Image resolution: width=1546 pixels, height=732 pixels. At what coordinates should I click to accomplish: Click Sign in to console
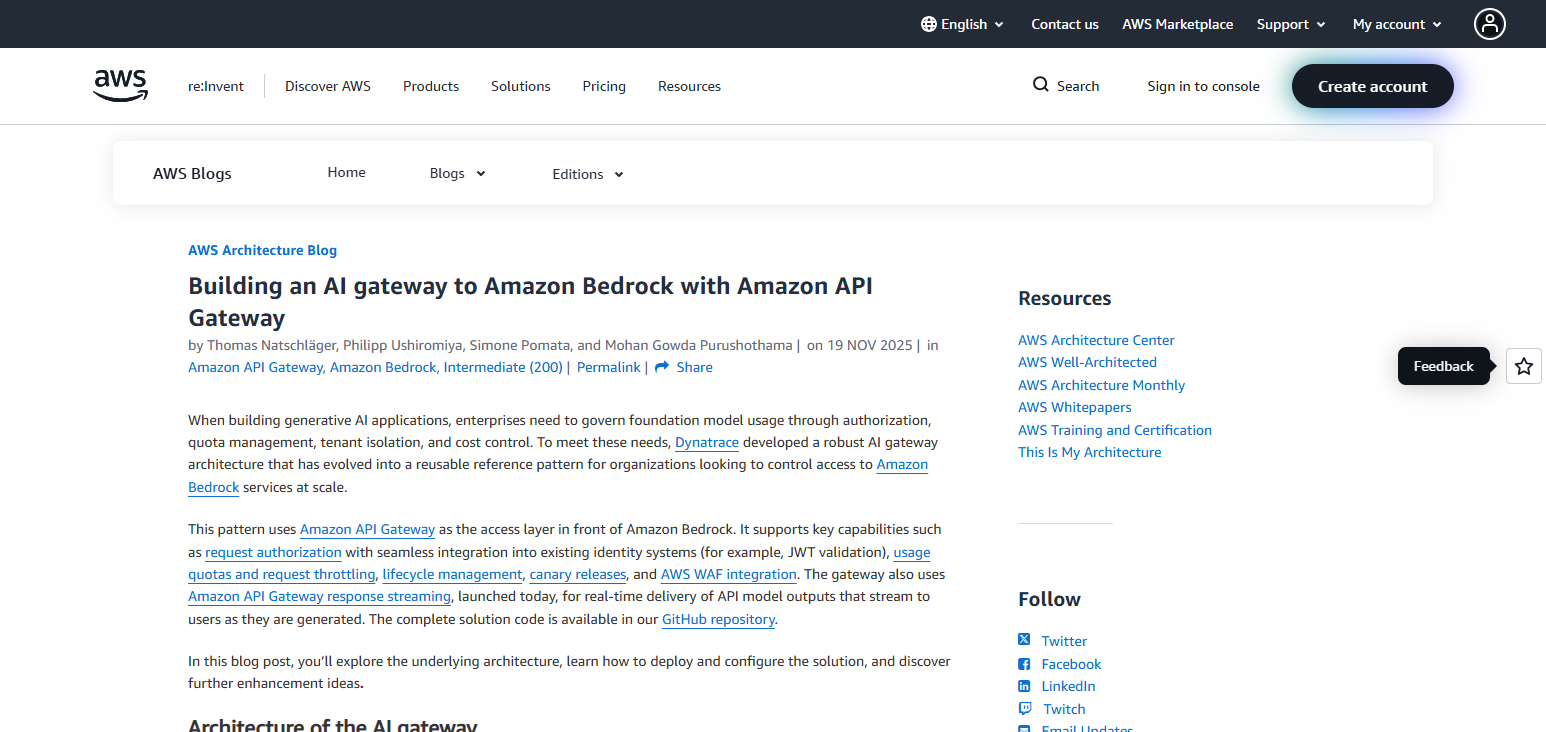[x=1203, y=86]
